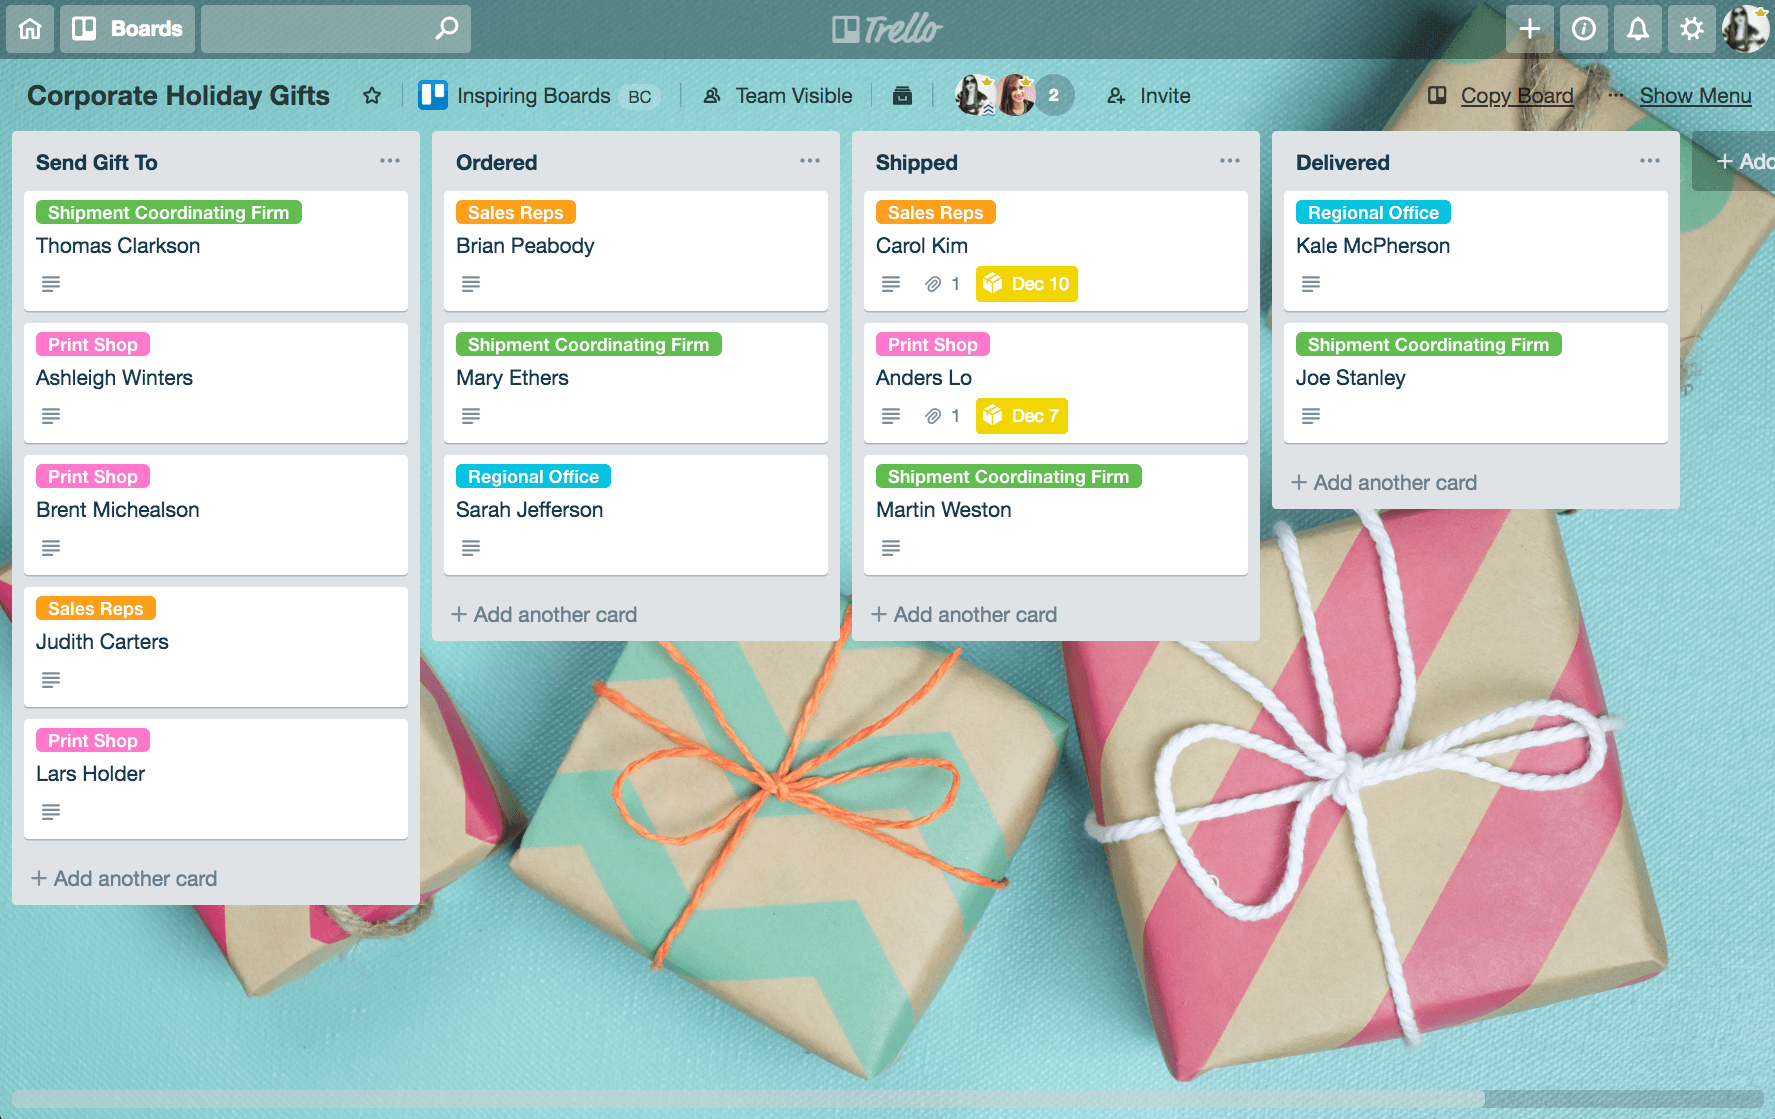Invite a member to the board
The image size is (1775, 1119).
[1149, 96]
